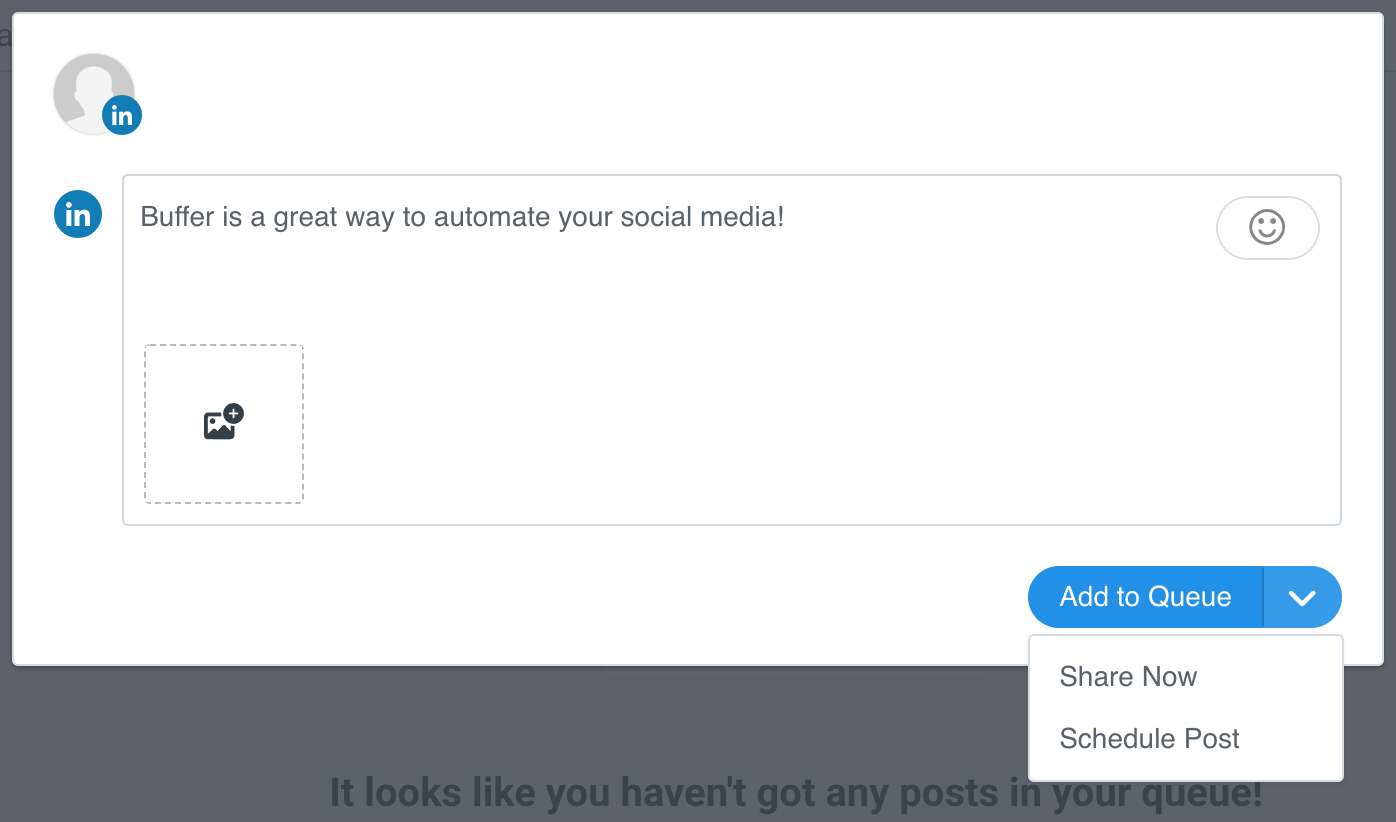The height and width of the screenshot is (822, 1396).
Task: Click the grey profile silhouette picture
Action: 88,88
